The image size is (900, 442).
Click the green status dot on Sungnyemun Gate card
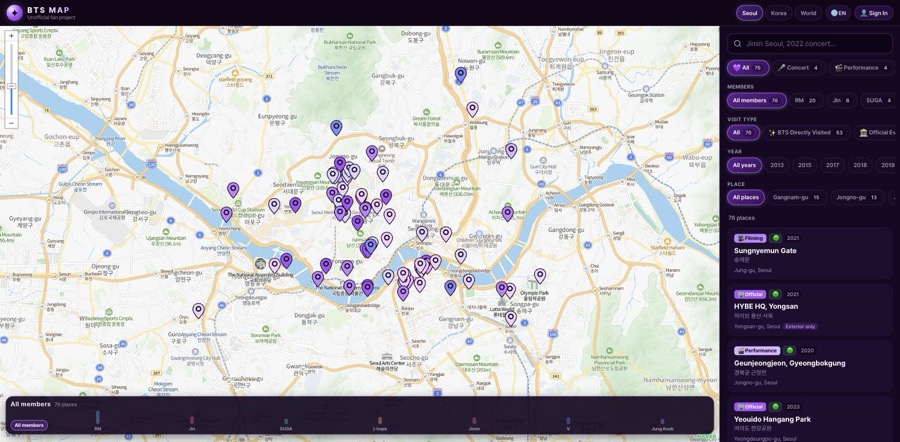click(775, 238)
